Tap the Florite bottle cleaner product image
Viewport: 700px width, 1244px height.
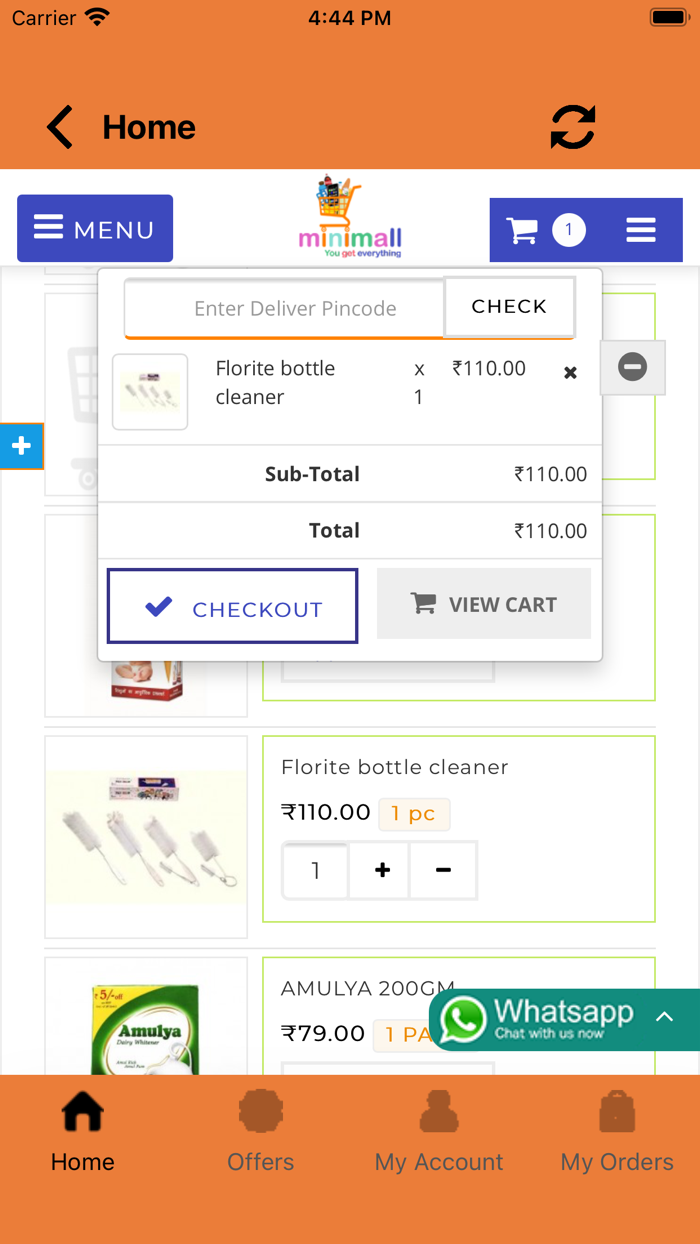point(146,837)
